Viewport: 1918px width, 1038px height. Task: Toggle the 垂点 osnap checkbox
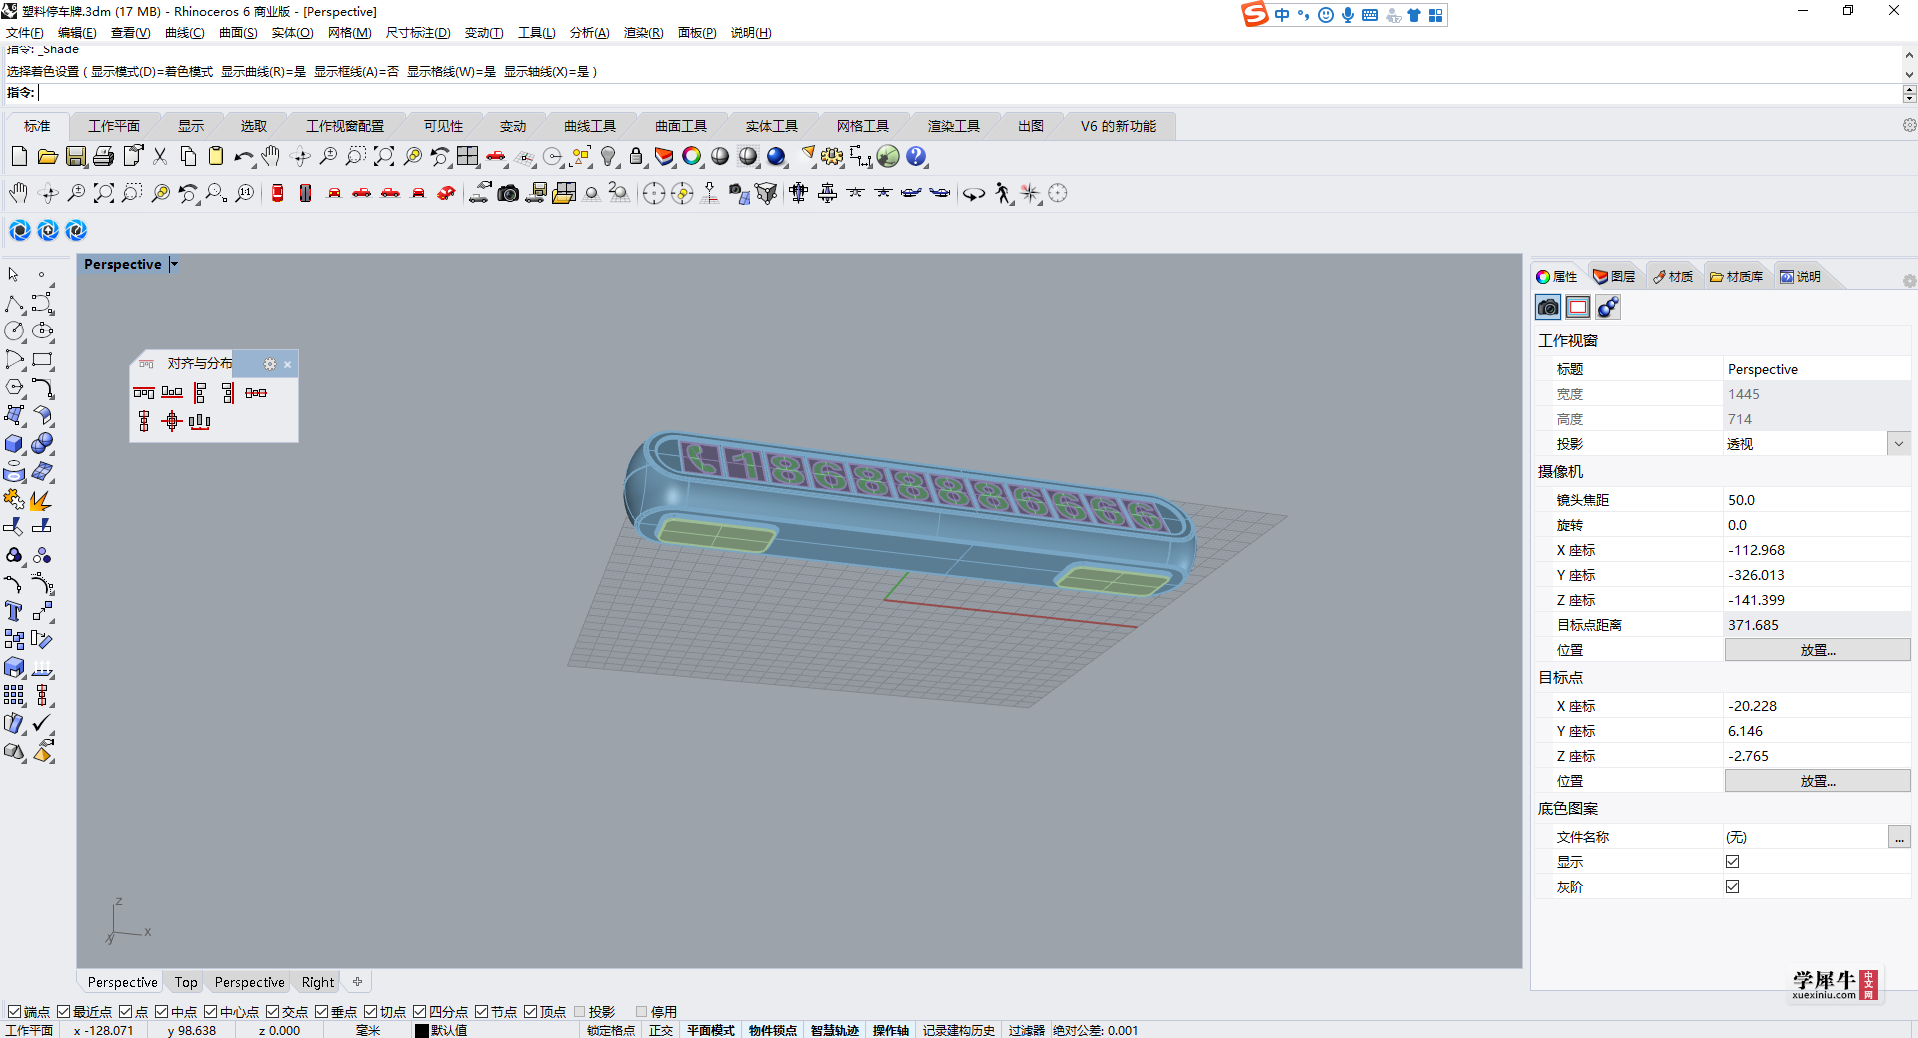322,1012
